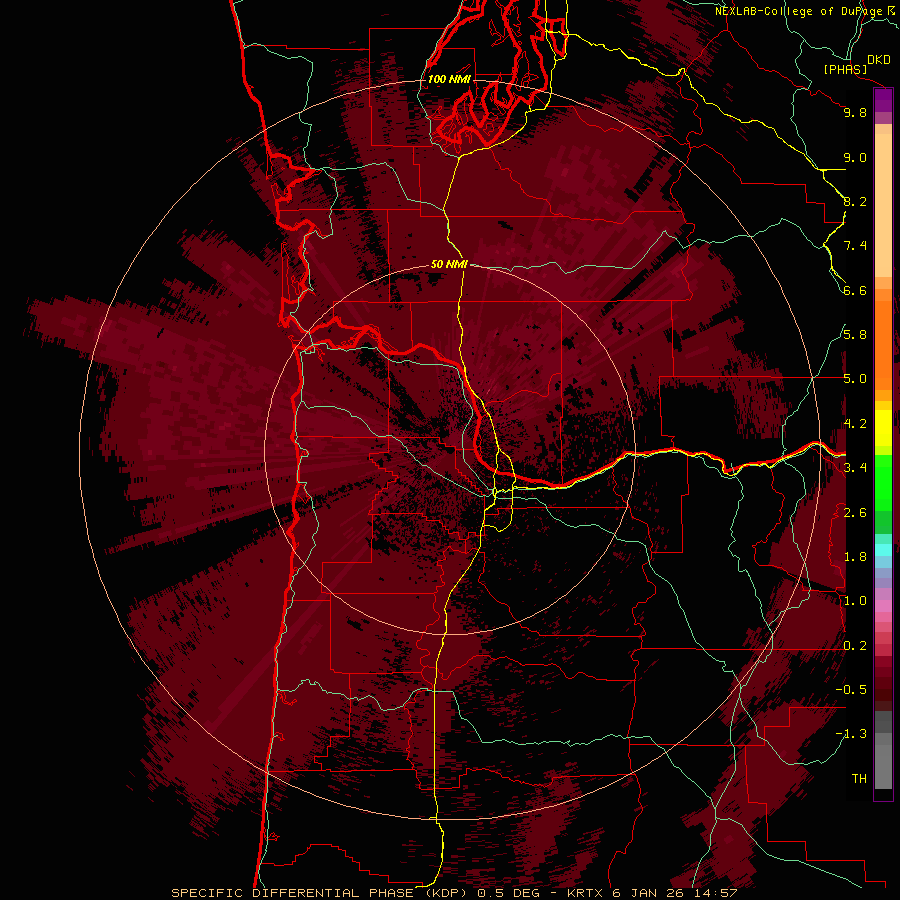Pick the bright green segment of the color bar
900x900 pixels.
(x=883, y=482)
